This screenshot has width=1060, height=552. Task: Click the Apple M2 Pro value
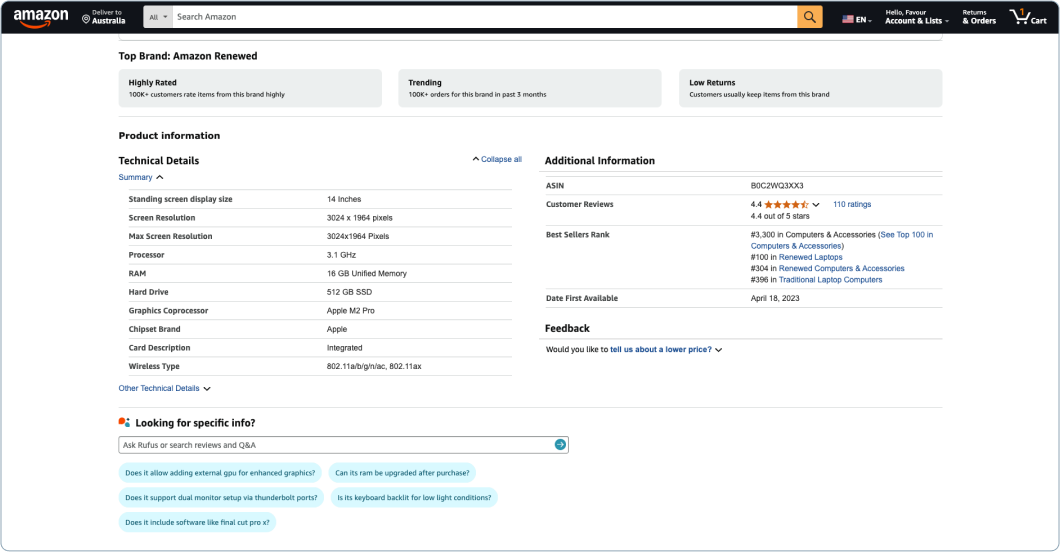tap(350, 311)
